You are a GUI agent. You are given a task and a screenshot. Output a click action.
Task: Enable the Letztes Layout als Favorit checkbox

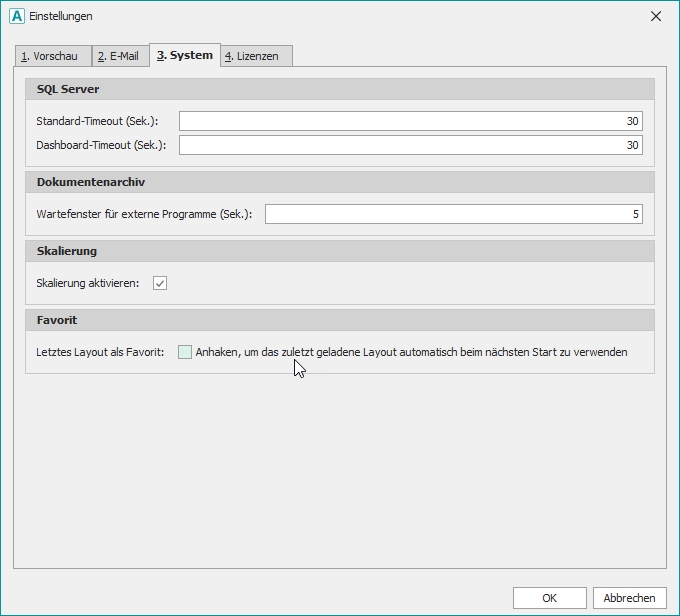185,352
